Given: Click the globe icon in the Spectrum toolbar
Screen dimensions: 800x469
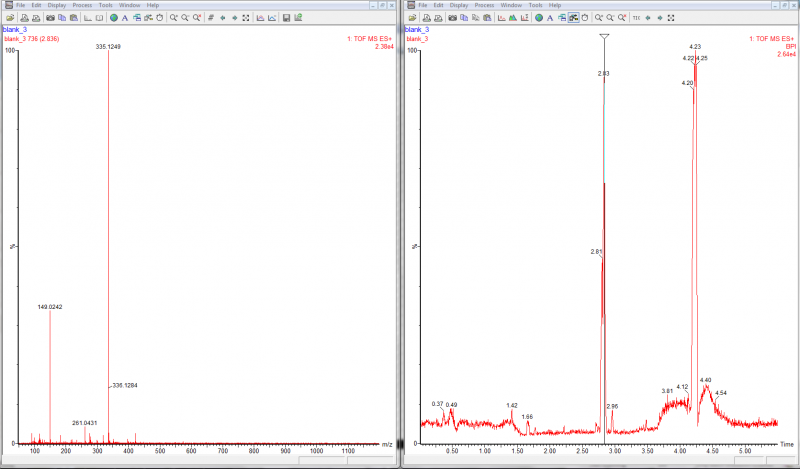Looking at the screenshot, I should [114, 18].
